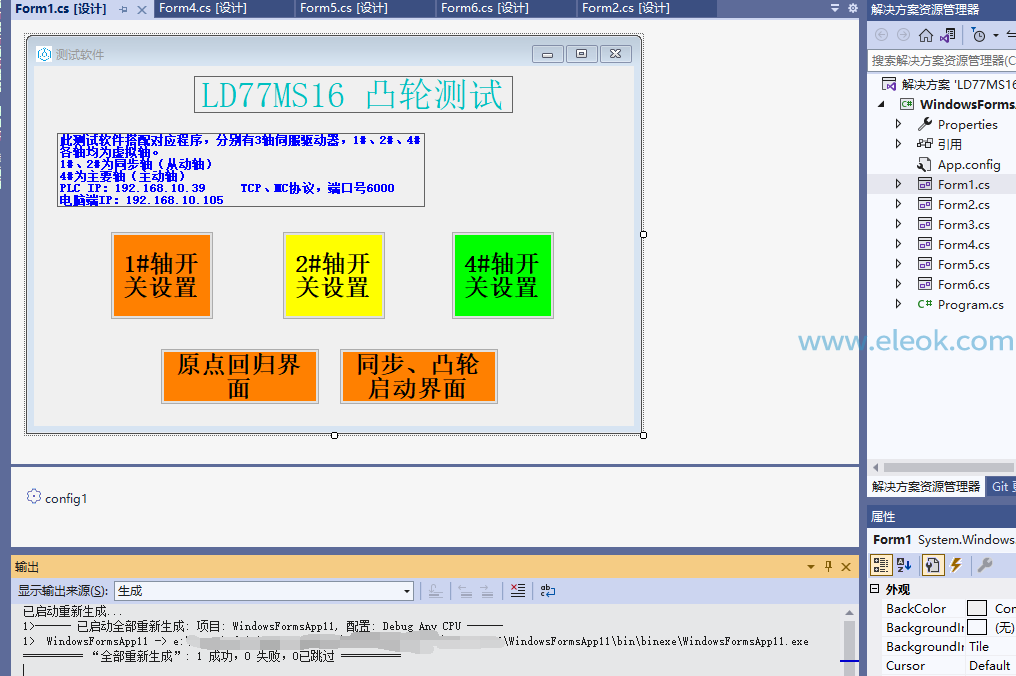Collapse the WindowsForms project node
Image resolution: width=1016 pixels, height=676 pixels.
(x=881, y=104)
